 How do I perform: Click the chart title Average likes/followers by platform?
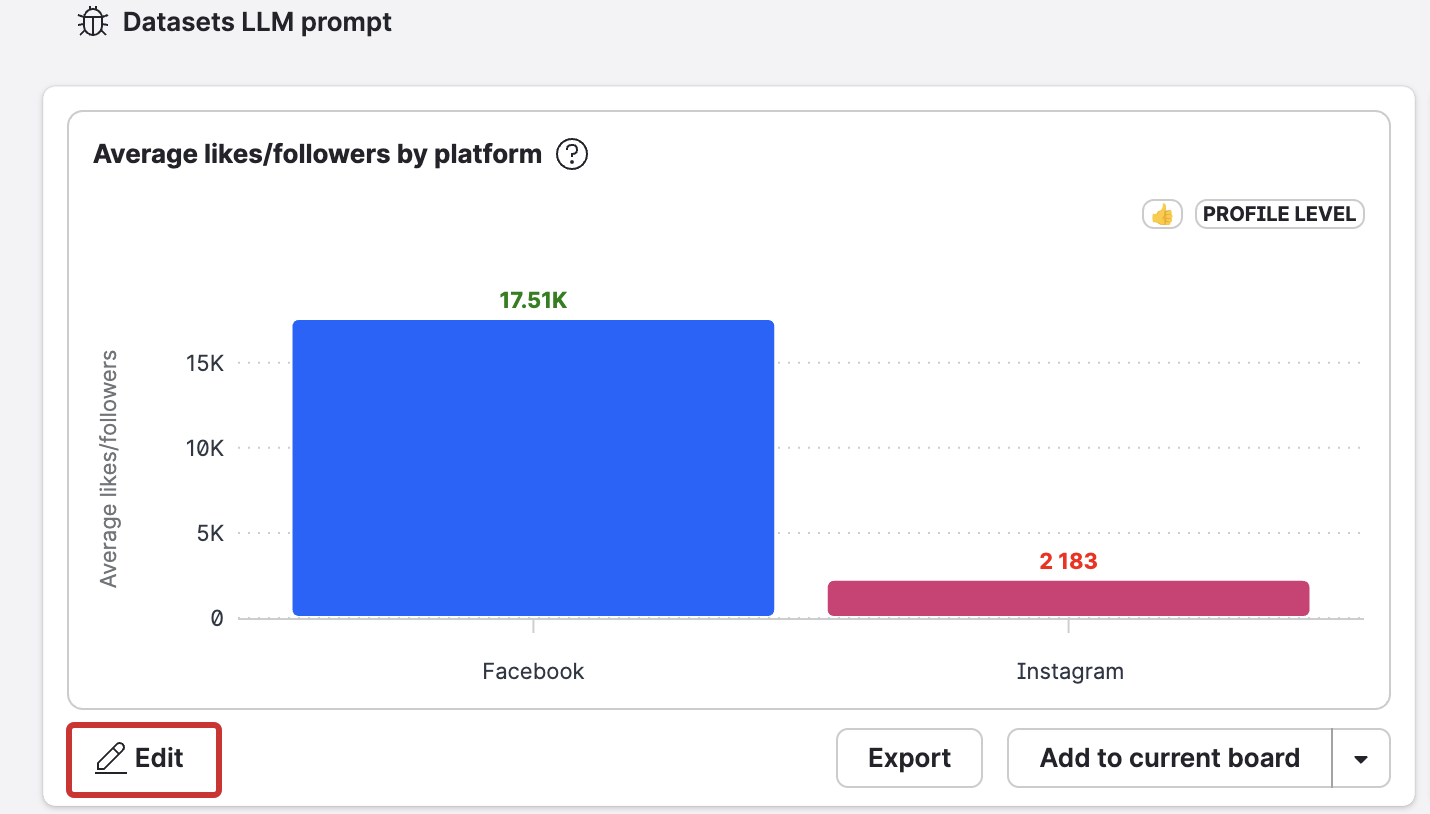click(317, 155)
